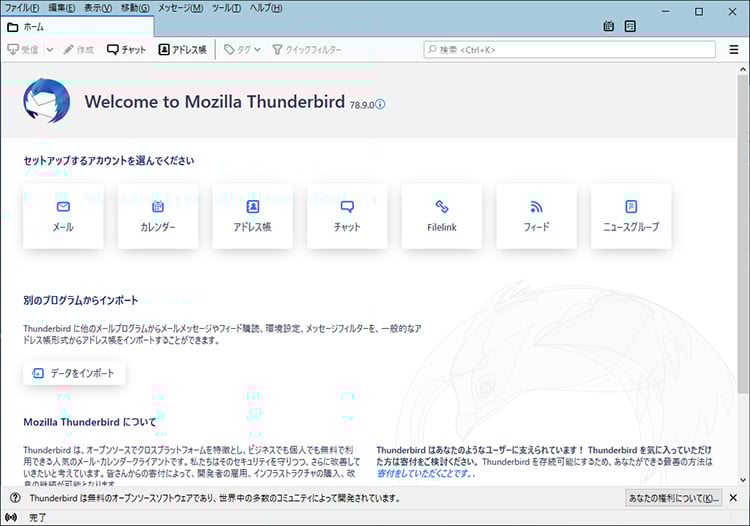This screenshot has height=526, width=750.
Task: Set up a チャット account card
Action: pos(347,216)
